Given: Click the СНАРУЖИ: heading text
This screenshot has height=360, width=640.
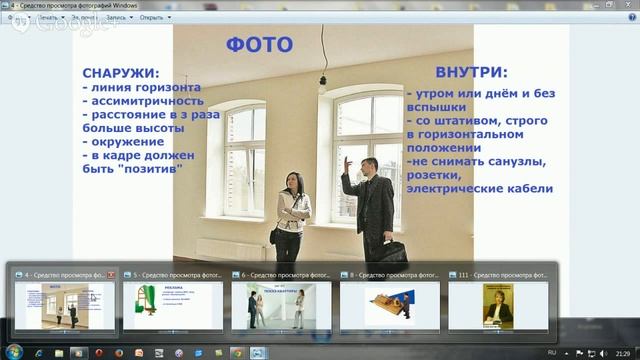Looking at the screenshot, I should pos(121,73).
